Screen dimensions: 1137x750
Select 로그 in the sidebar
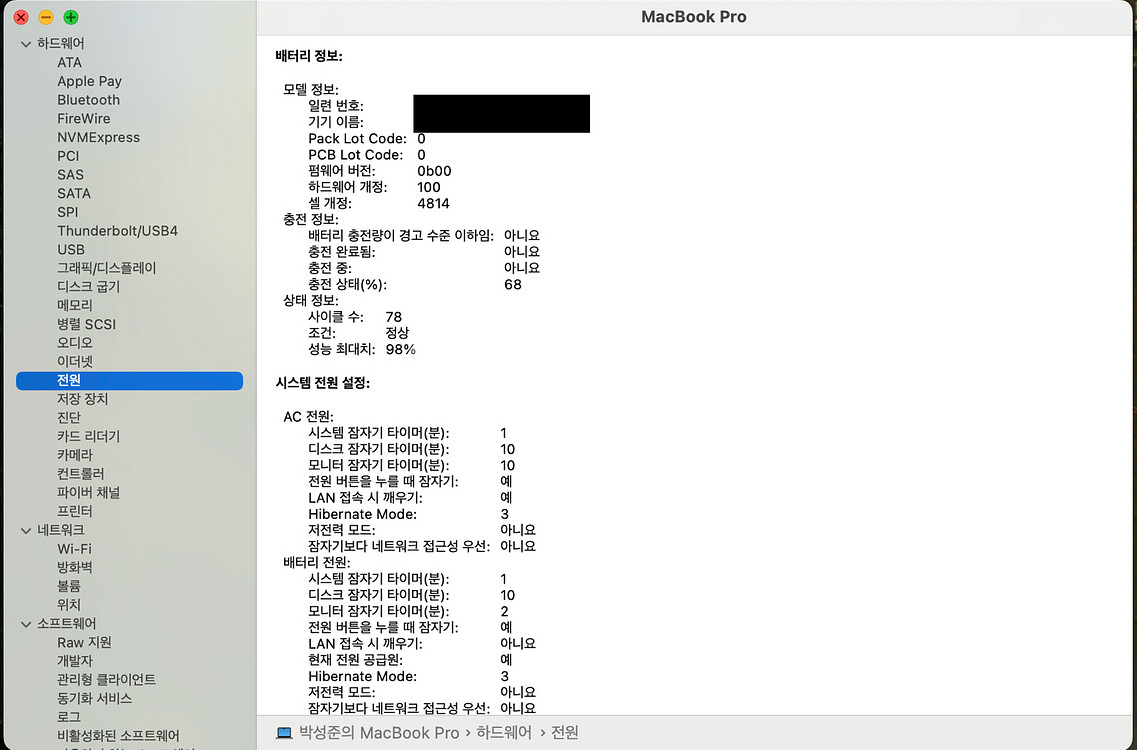pos(69,717)
